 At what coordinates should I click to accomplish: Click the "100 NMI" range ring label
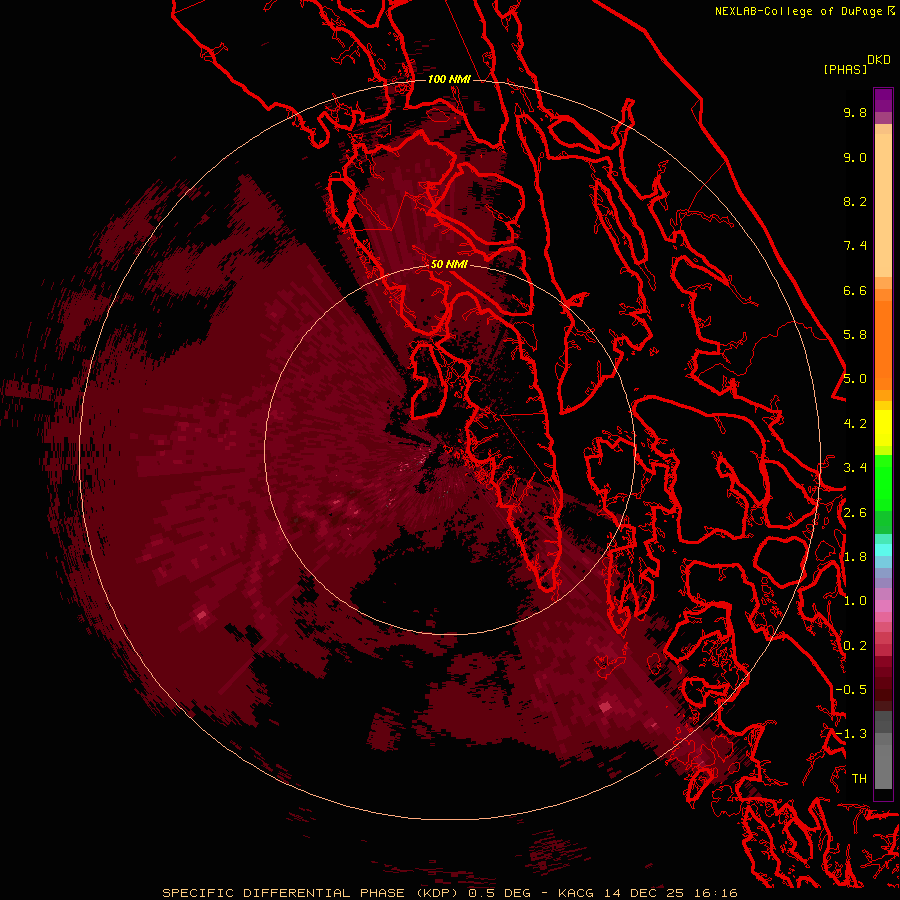(x=449, y=79)
